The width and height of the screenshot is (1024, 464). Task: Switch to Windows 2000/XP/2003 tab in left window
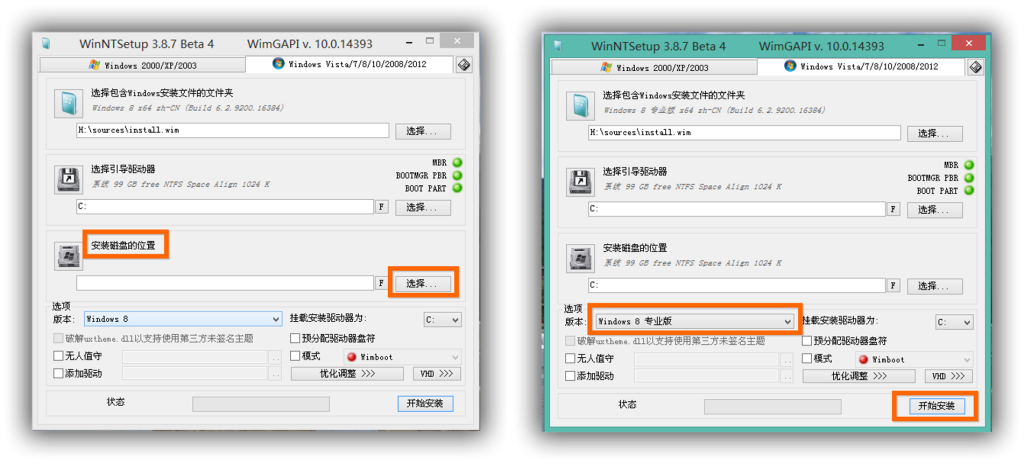click(142, 65)
